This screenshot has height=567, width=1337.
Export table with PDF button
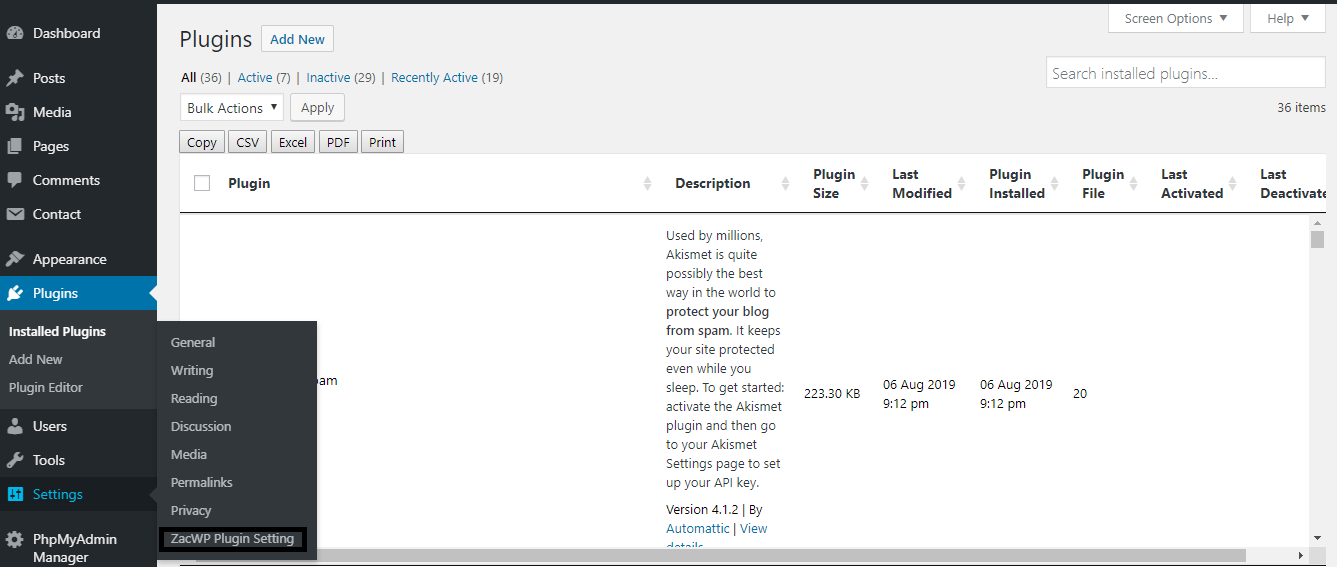tap(339, 142)
